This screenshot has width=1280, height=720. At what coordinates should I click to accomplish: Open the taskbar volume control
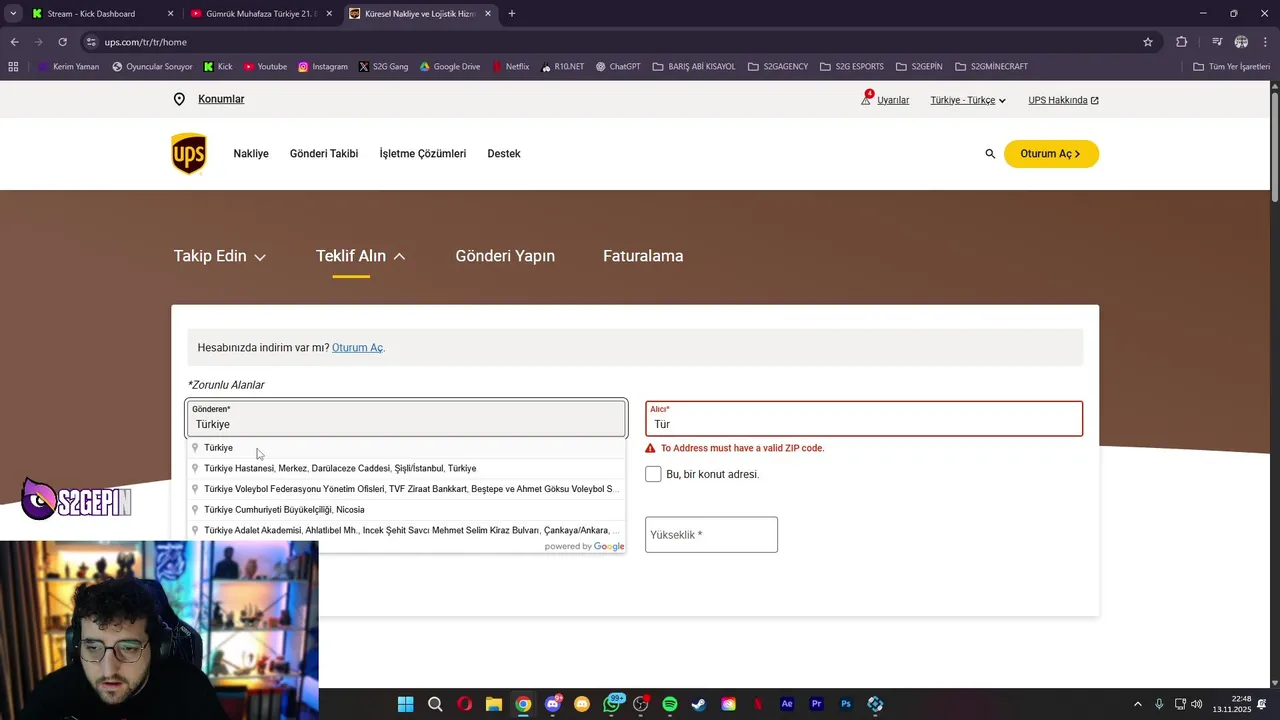click(x=1197, y=704)
